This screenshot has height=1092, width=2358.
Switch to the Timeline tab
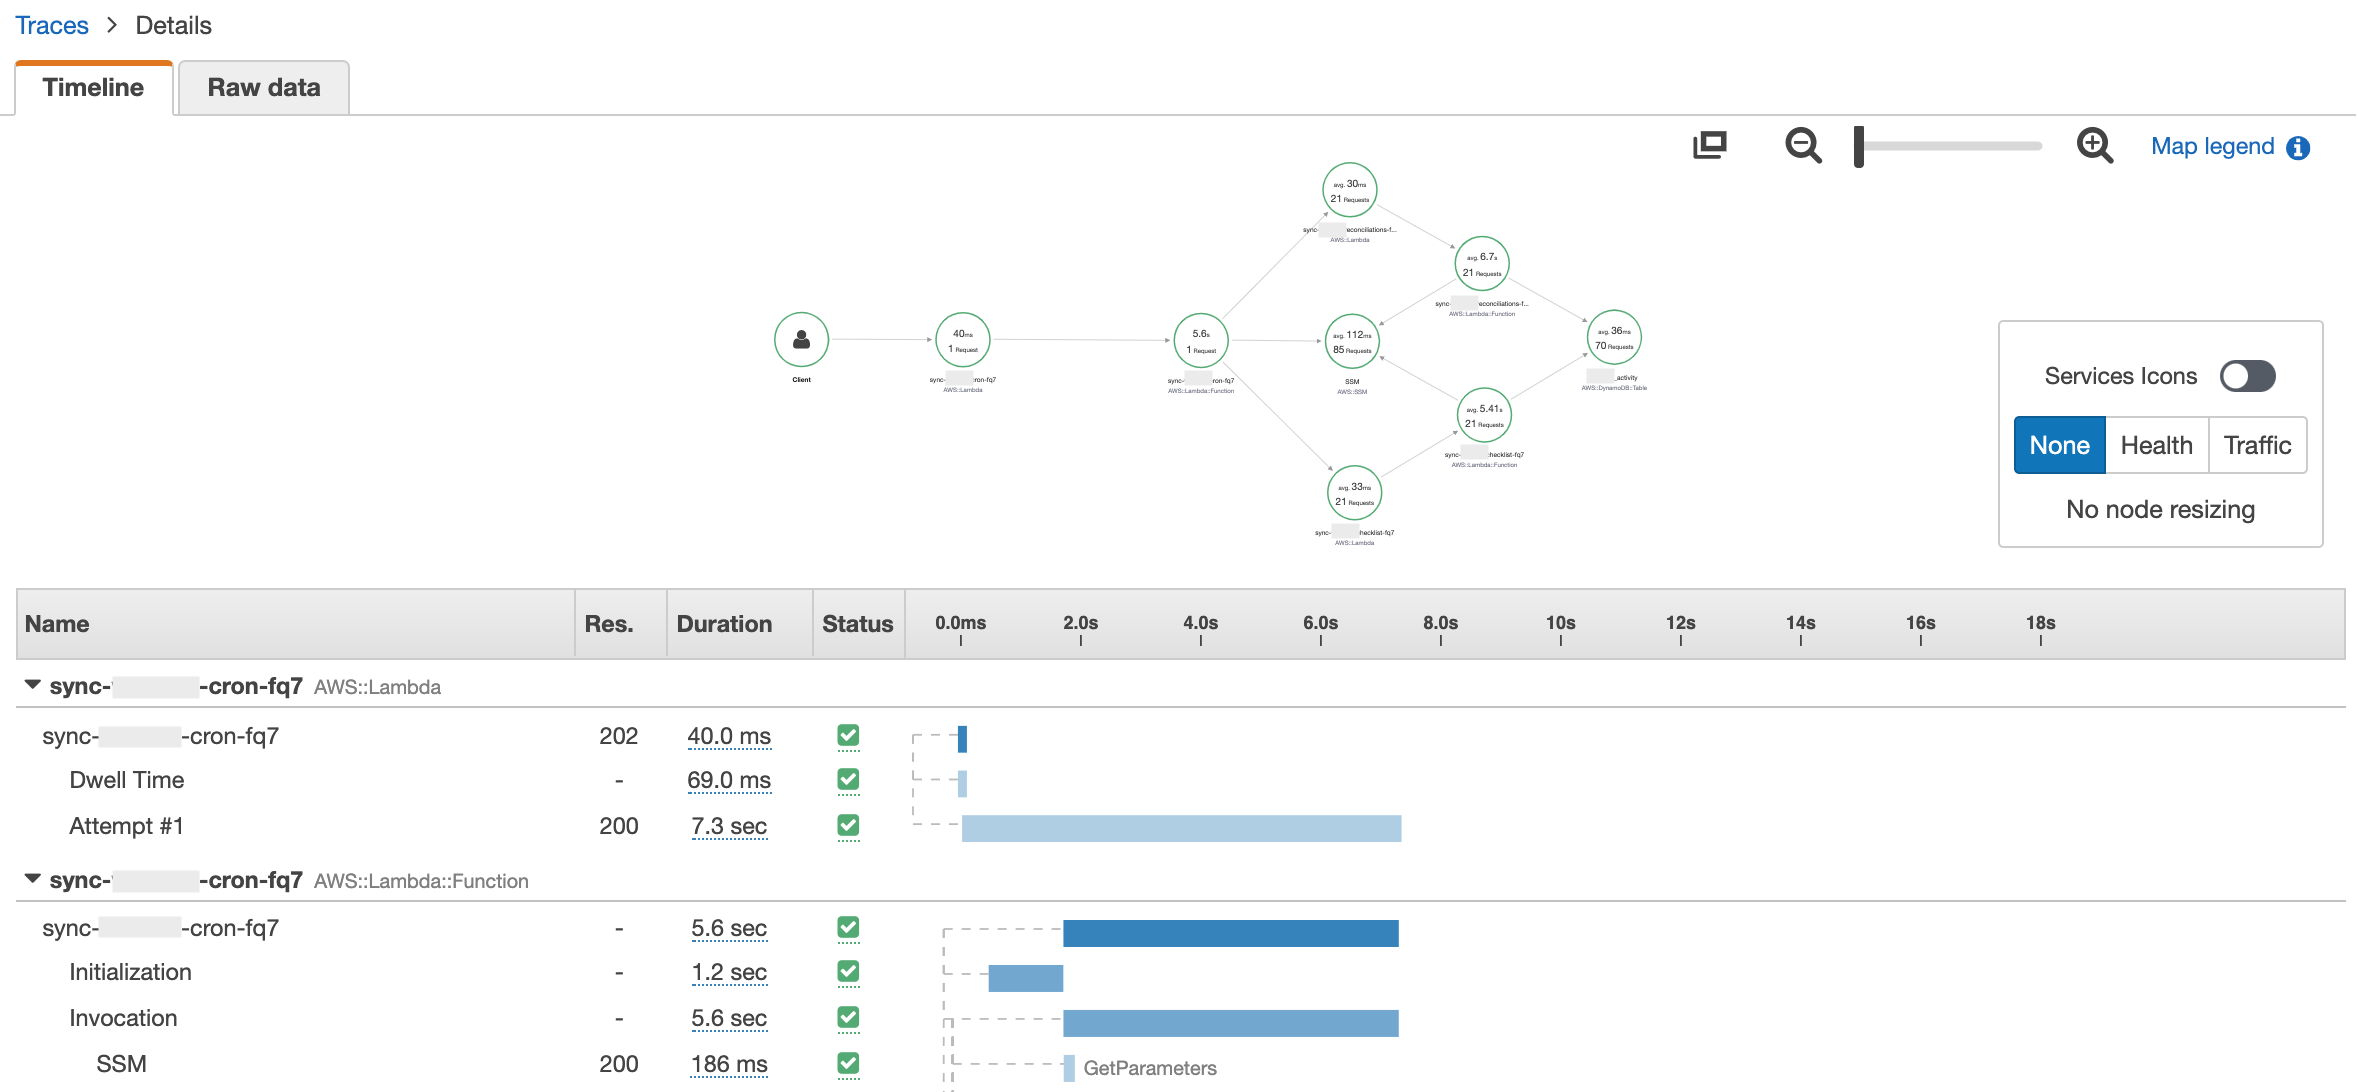point(93,88)
